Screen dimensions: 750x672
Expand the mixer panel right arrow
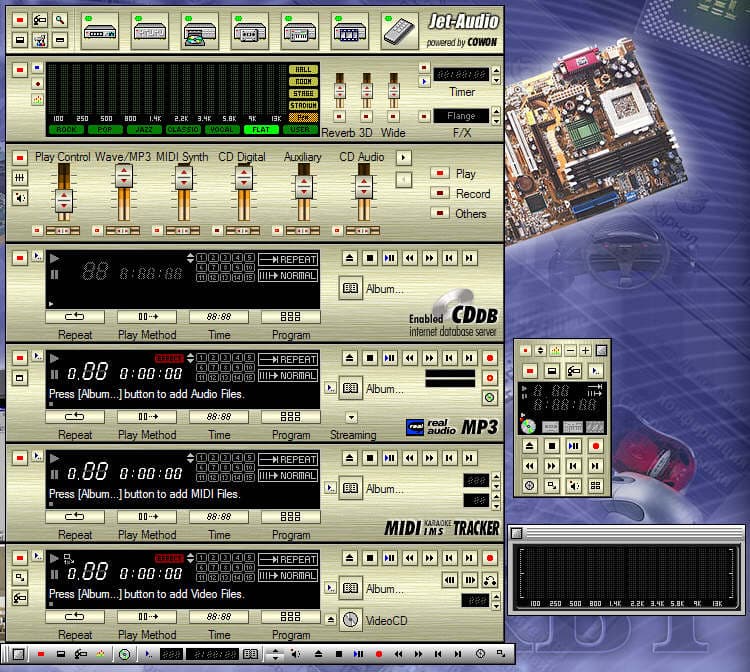click(x=403, y=158)
